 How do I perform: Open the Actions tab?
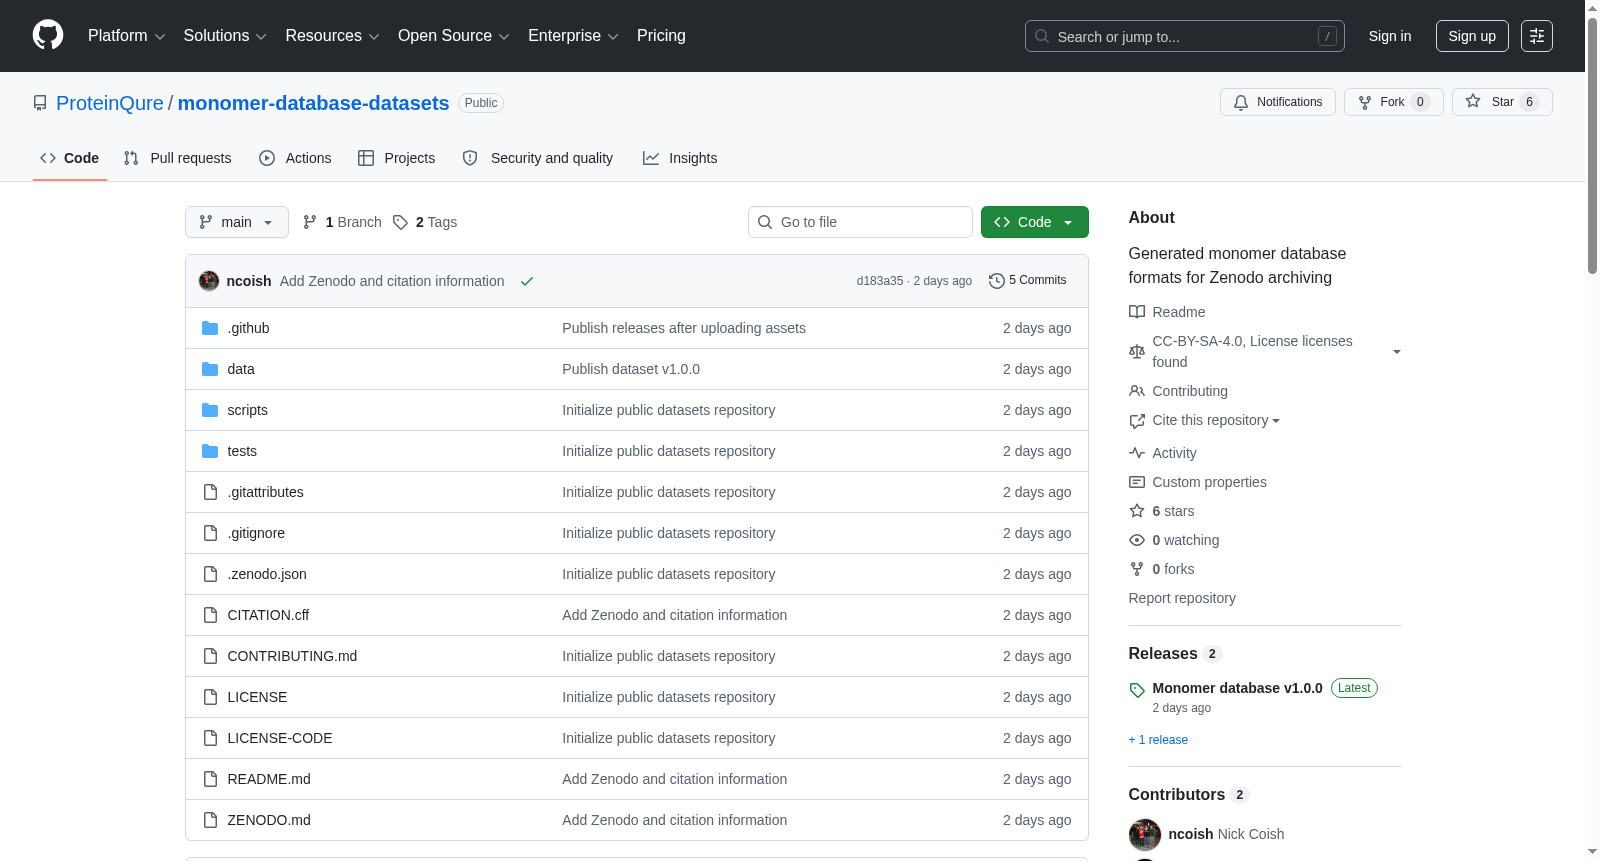coord(295,158)
